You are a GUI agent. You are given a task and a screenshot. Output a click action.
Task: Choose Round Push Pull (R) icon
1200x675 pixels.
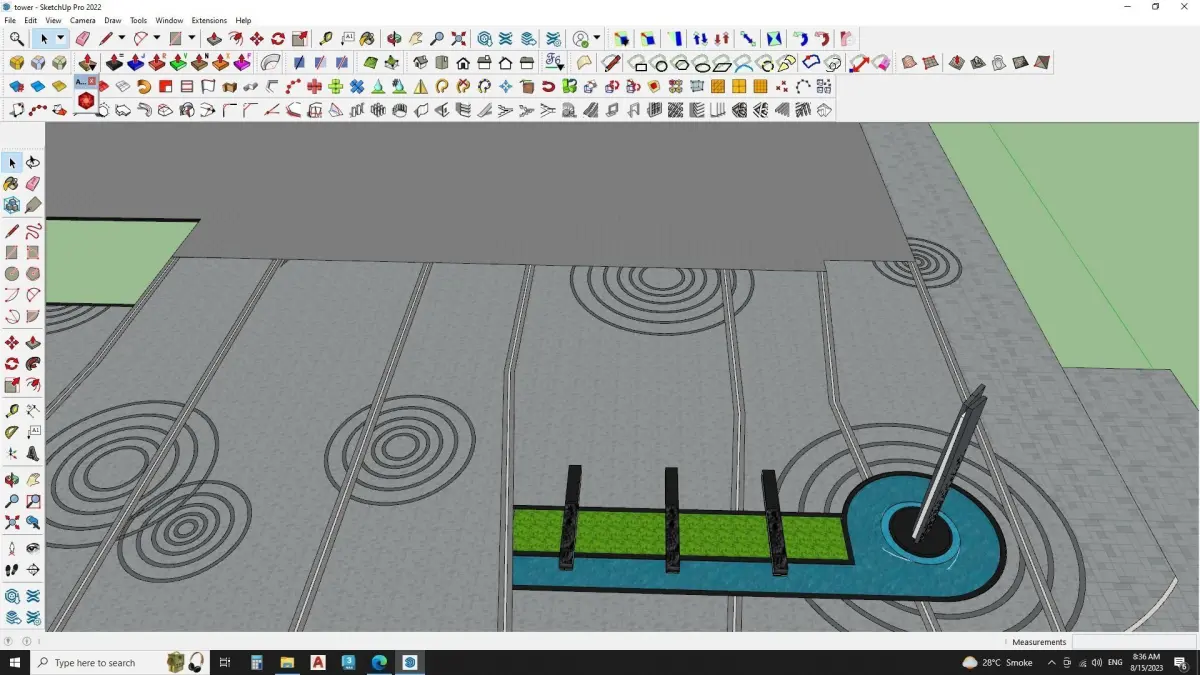(157, 62)
